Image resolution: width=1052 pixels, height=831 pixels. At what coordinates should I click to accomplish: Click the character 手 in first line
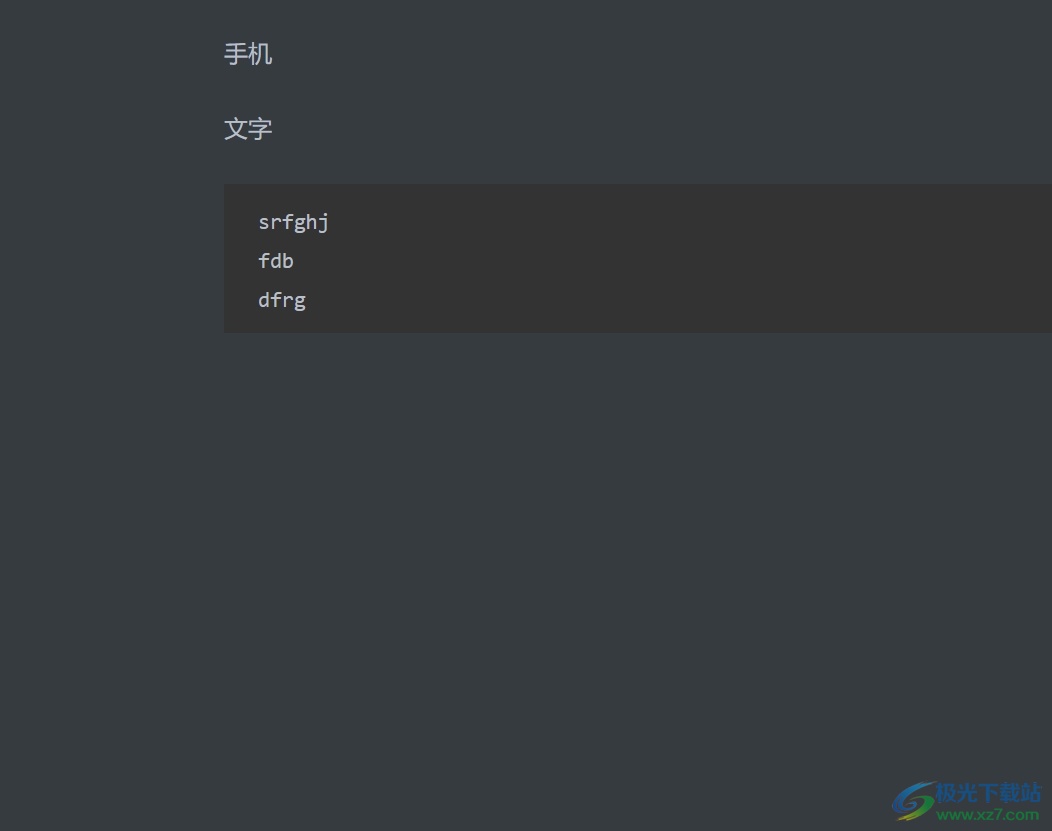pyautogui.click(x=236, y=54)
